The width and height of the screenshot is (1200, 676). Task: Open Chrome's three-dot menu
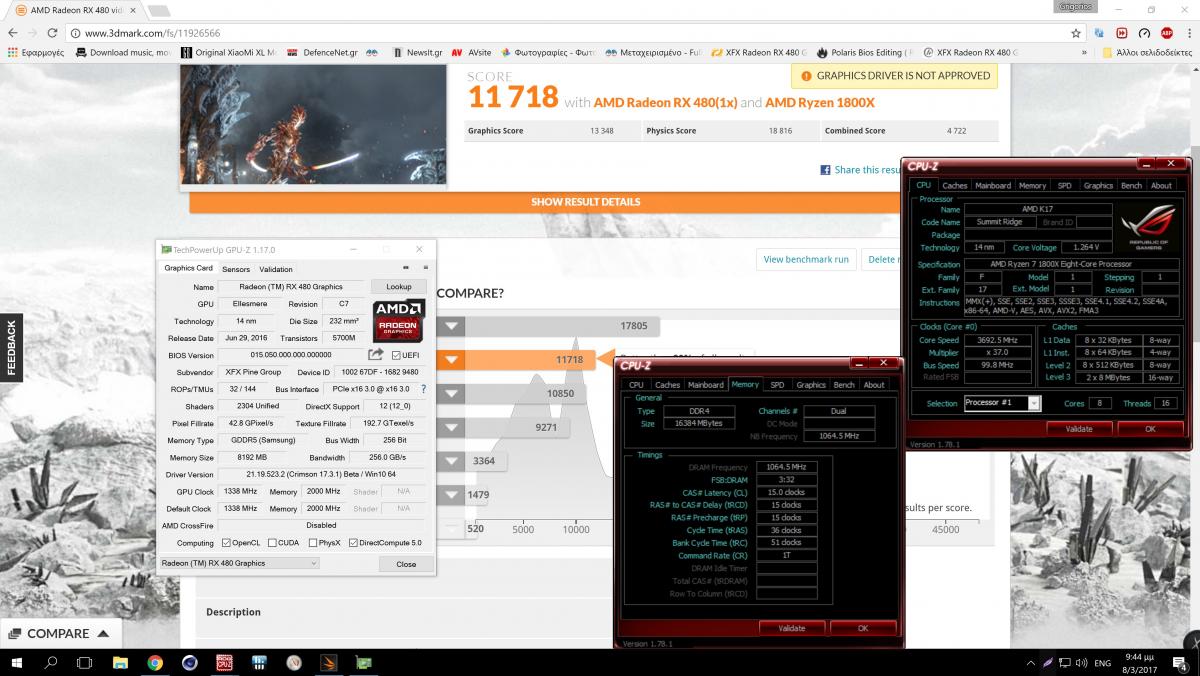(x=1188, y=32)
